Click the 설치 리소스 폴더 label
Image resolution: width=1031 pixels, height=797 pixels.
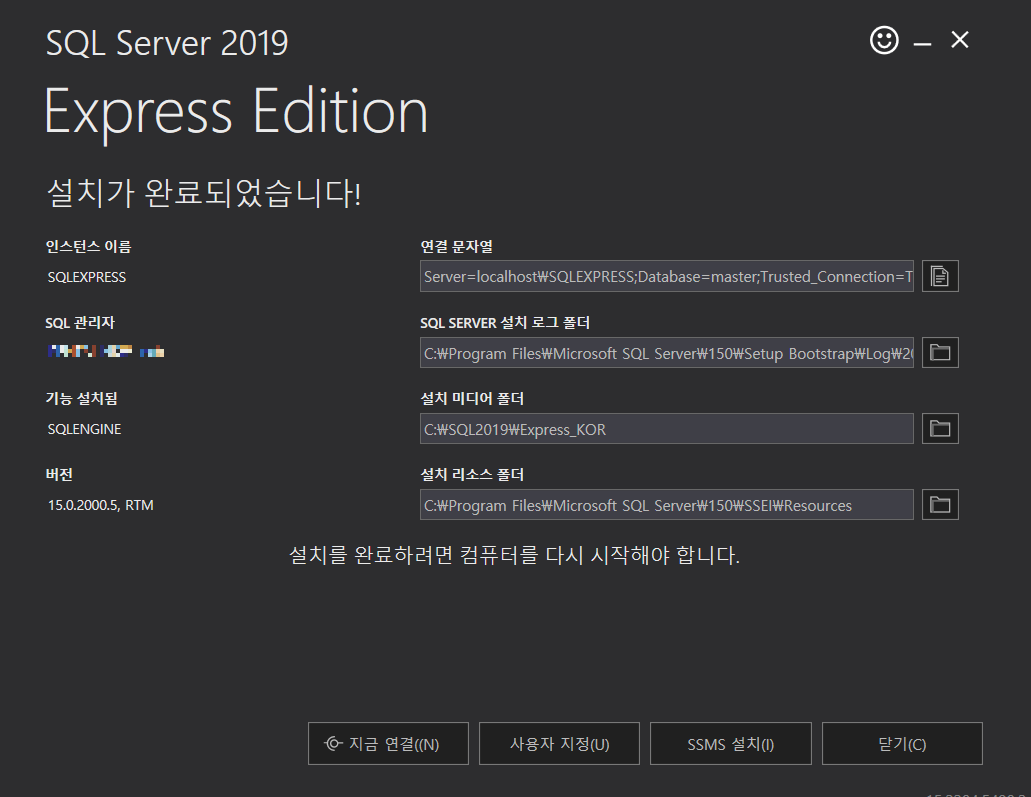point(472,475)
